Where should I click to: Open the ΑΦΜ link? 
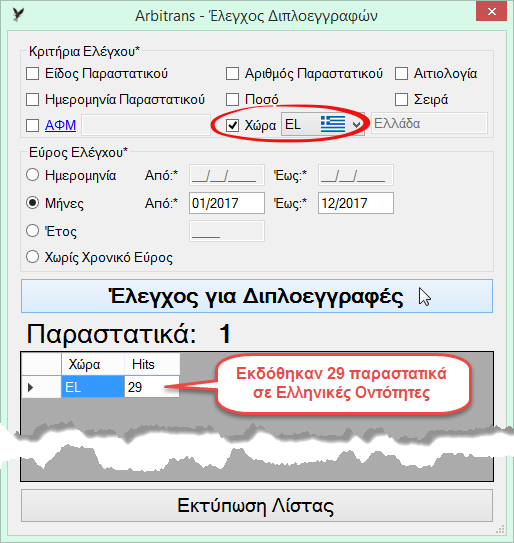(x=60, y=125)
